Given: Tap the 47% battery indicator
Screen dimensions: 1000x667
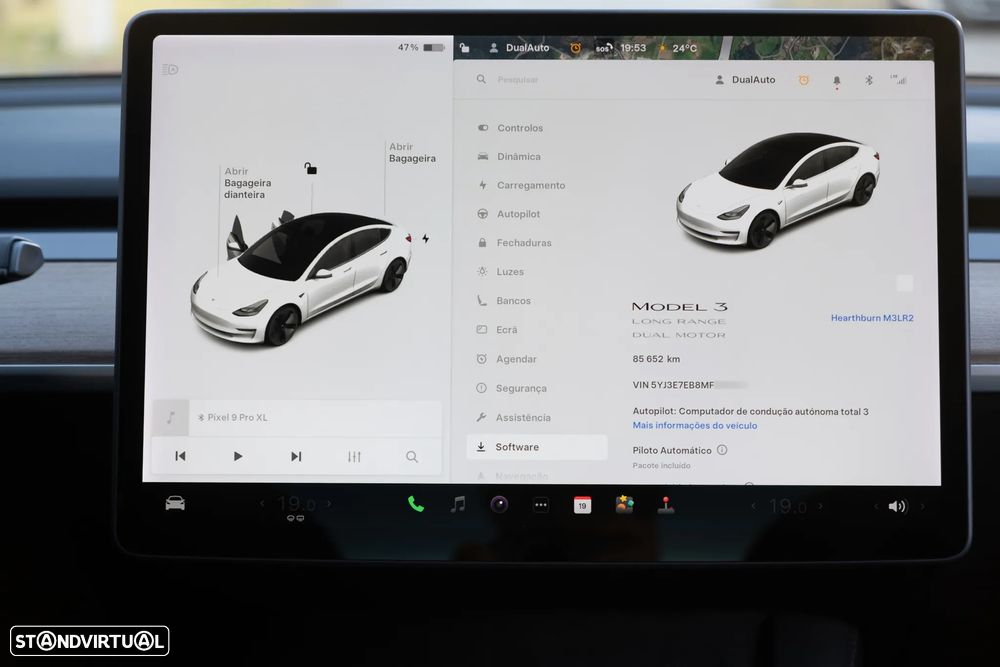Looking at the screenshot, I should (421, 47).
